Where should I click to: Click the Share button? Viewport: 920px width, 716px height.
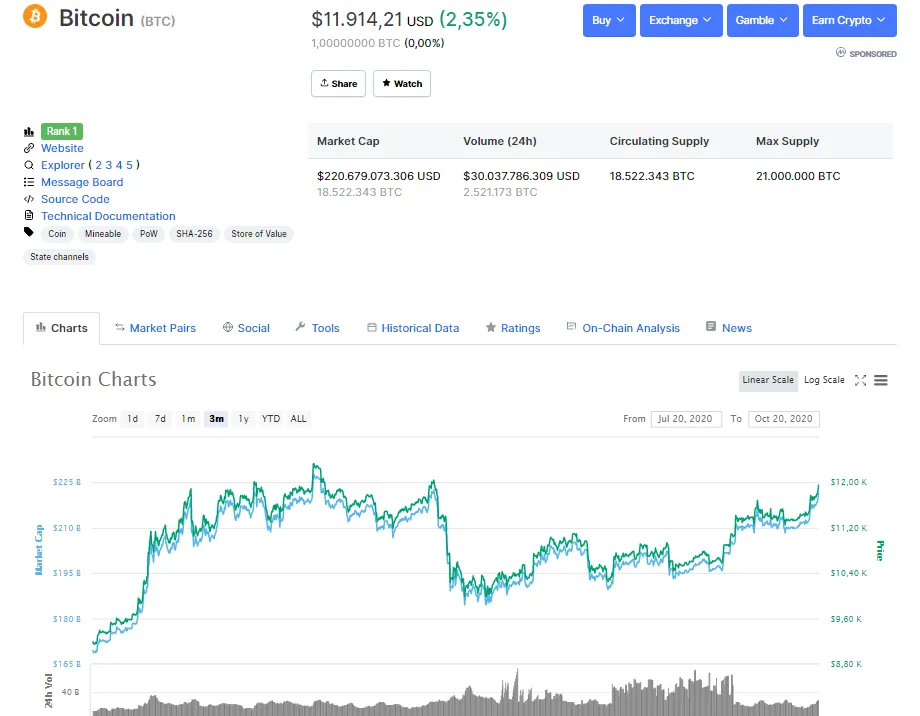[339, 83]
